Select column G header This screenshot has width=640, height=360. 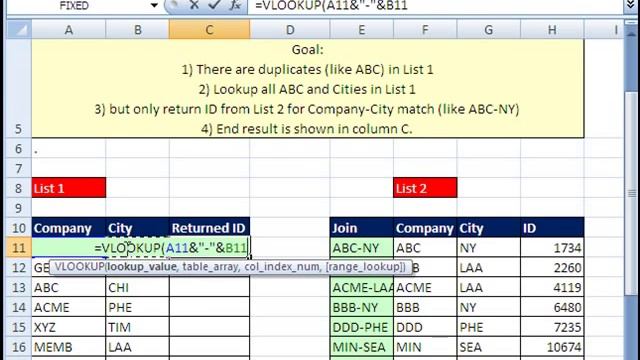(489, 29)
